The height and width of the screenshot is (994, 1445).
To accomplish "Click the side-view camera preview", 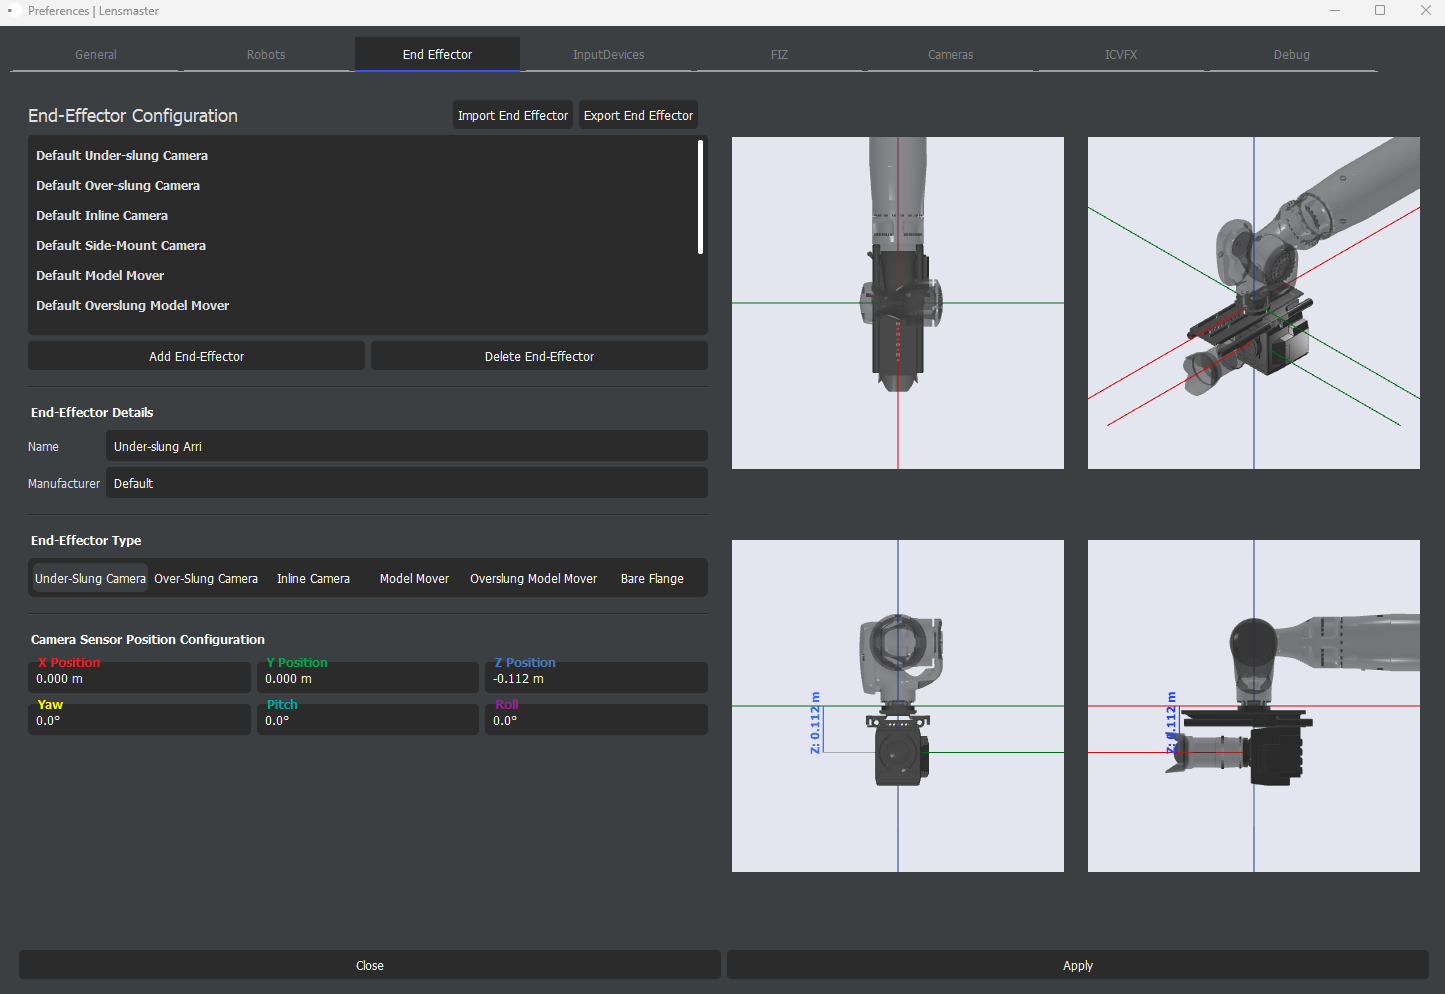I will (x=1254, y=706).
